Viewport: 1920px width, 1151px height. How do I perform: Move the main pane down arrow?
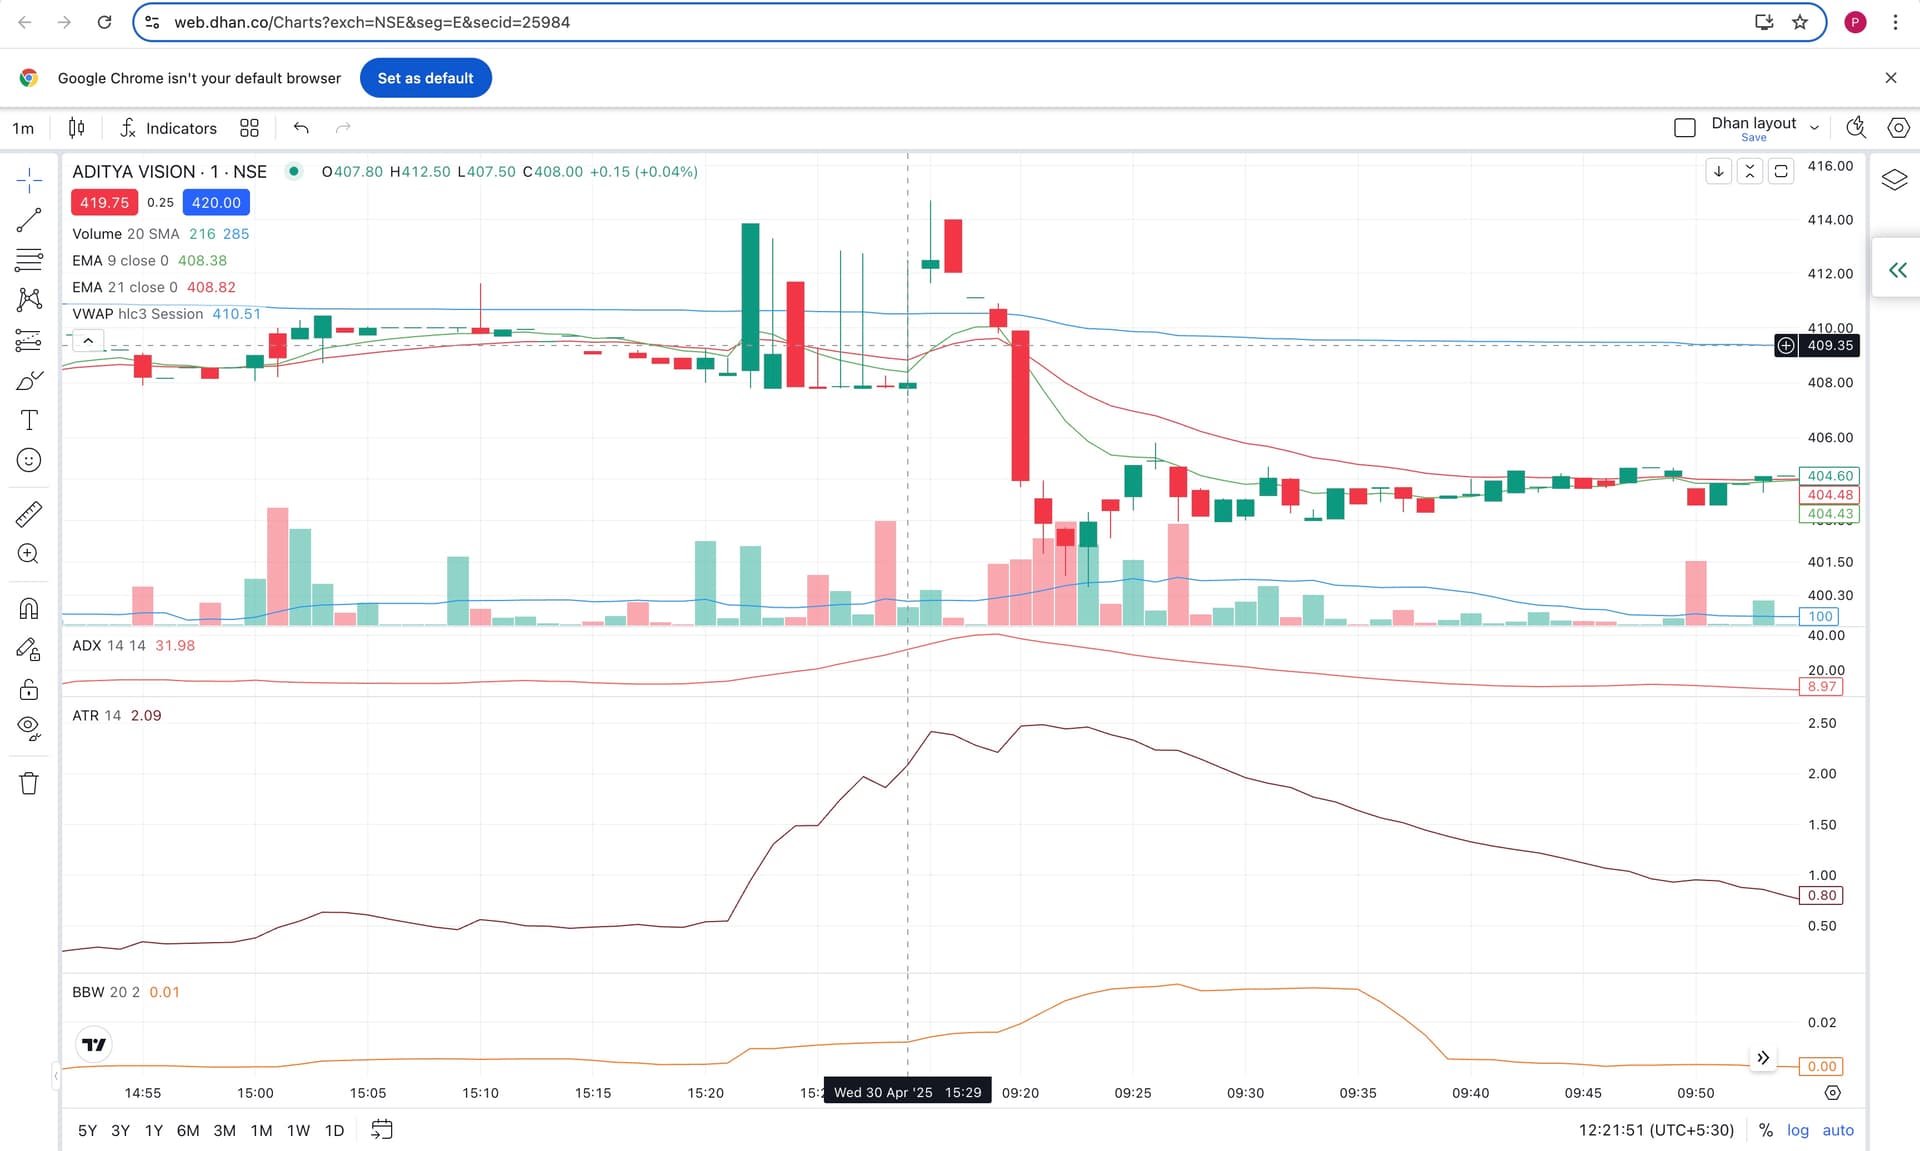click(x=1719, y=171)
